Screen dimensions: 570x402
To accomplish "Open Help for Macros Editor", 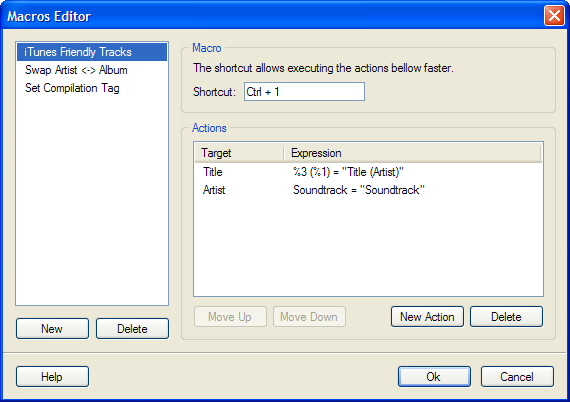I will tap(52, 377).
